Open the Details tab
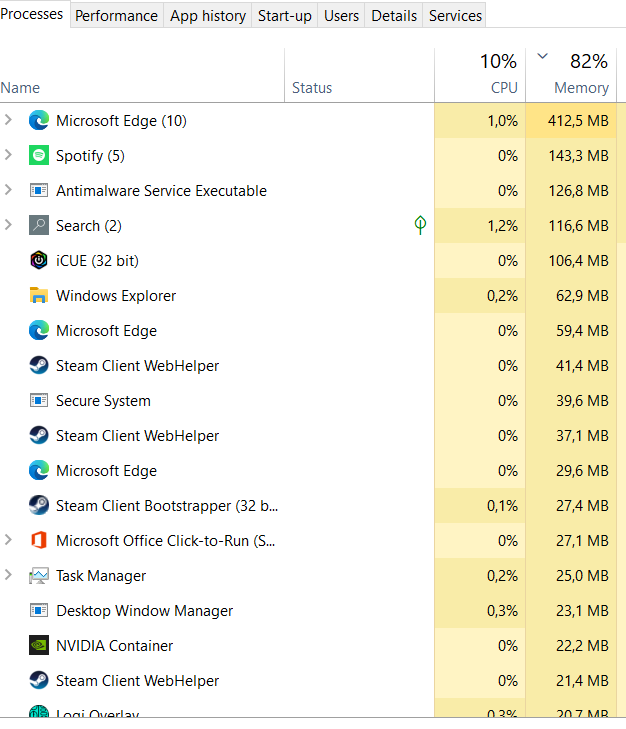This screenshot has width=626, height=729. click(394, 16)
